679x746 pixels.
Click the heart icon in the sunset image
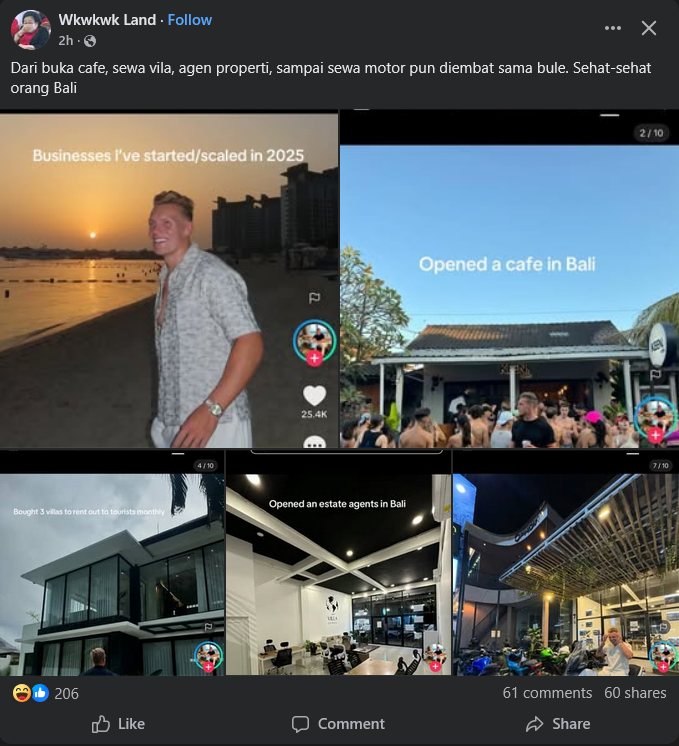click(314, 395)
